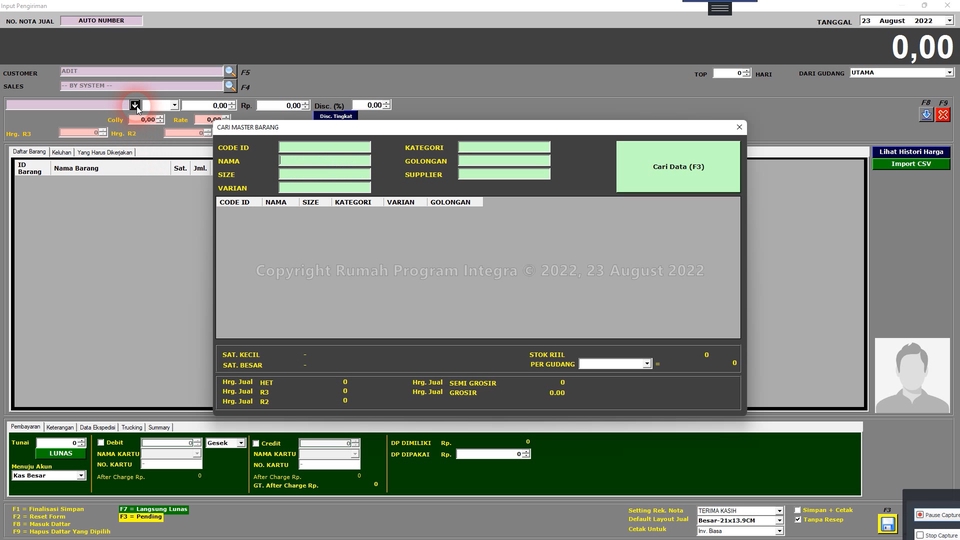
Task: Click the Debit NO. KARTU field
Action: point(171,465)
